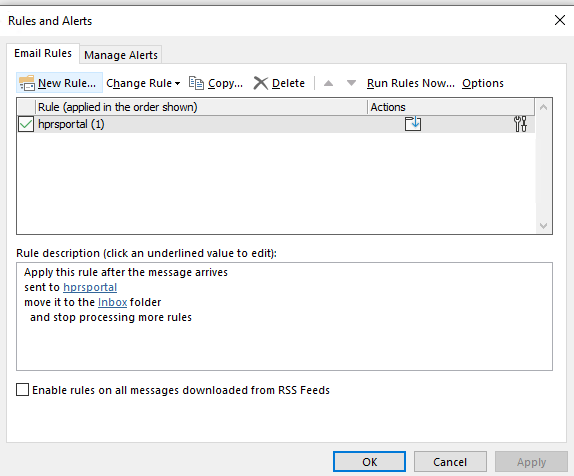574x476 pixels.
Task: Click the OK button
Action: tap(369, 462)
